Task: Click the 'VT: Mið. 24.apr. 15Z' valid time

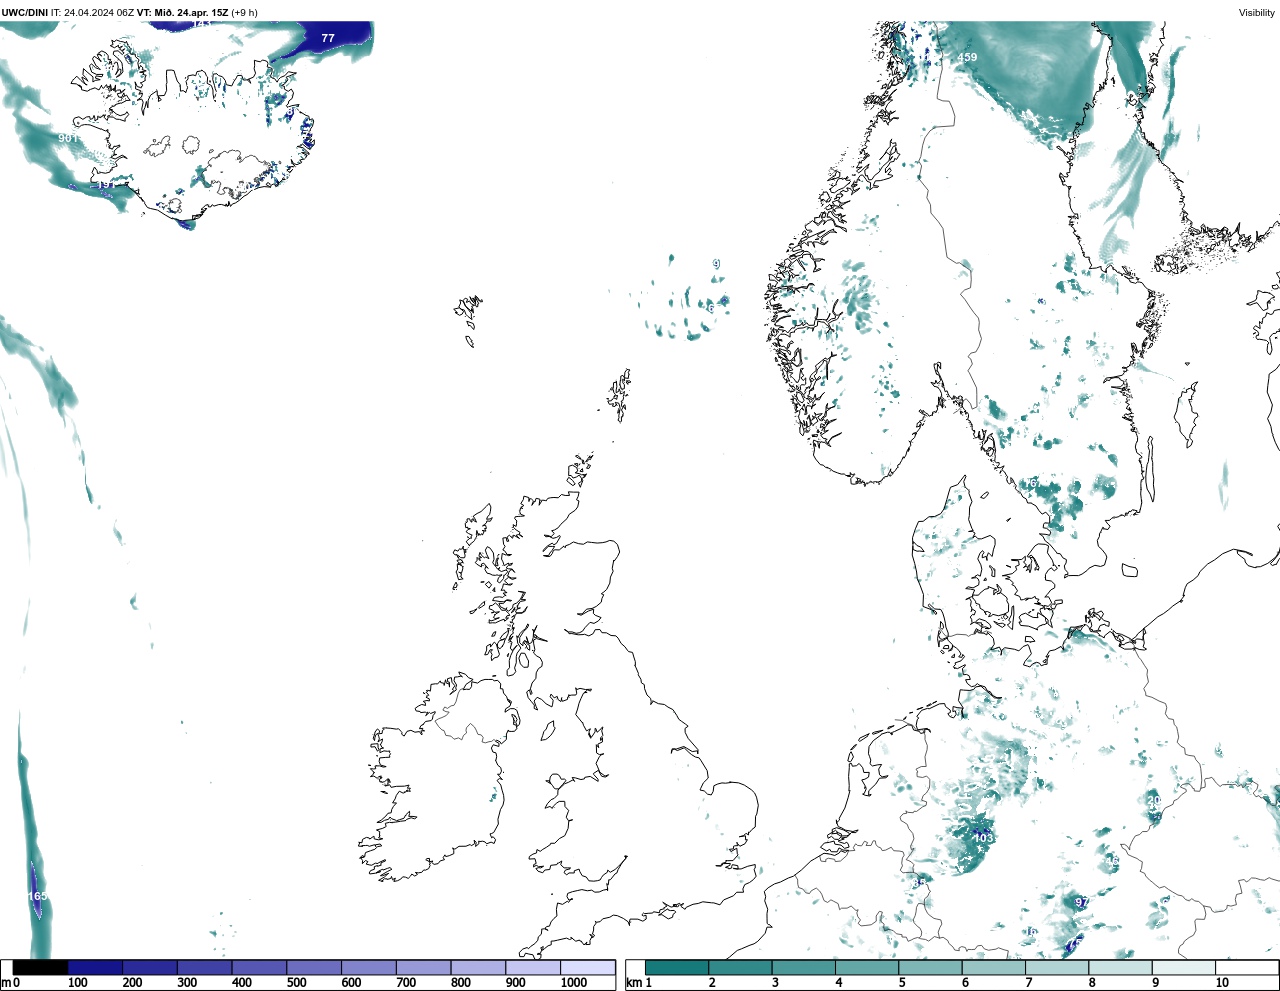Action: tap(182, 13)
